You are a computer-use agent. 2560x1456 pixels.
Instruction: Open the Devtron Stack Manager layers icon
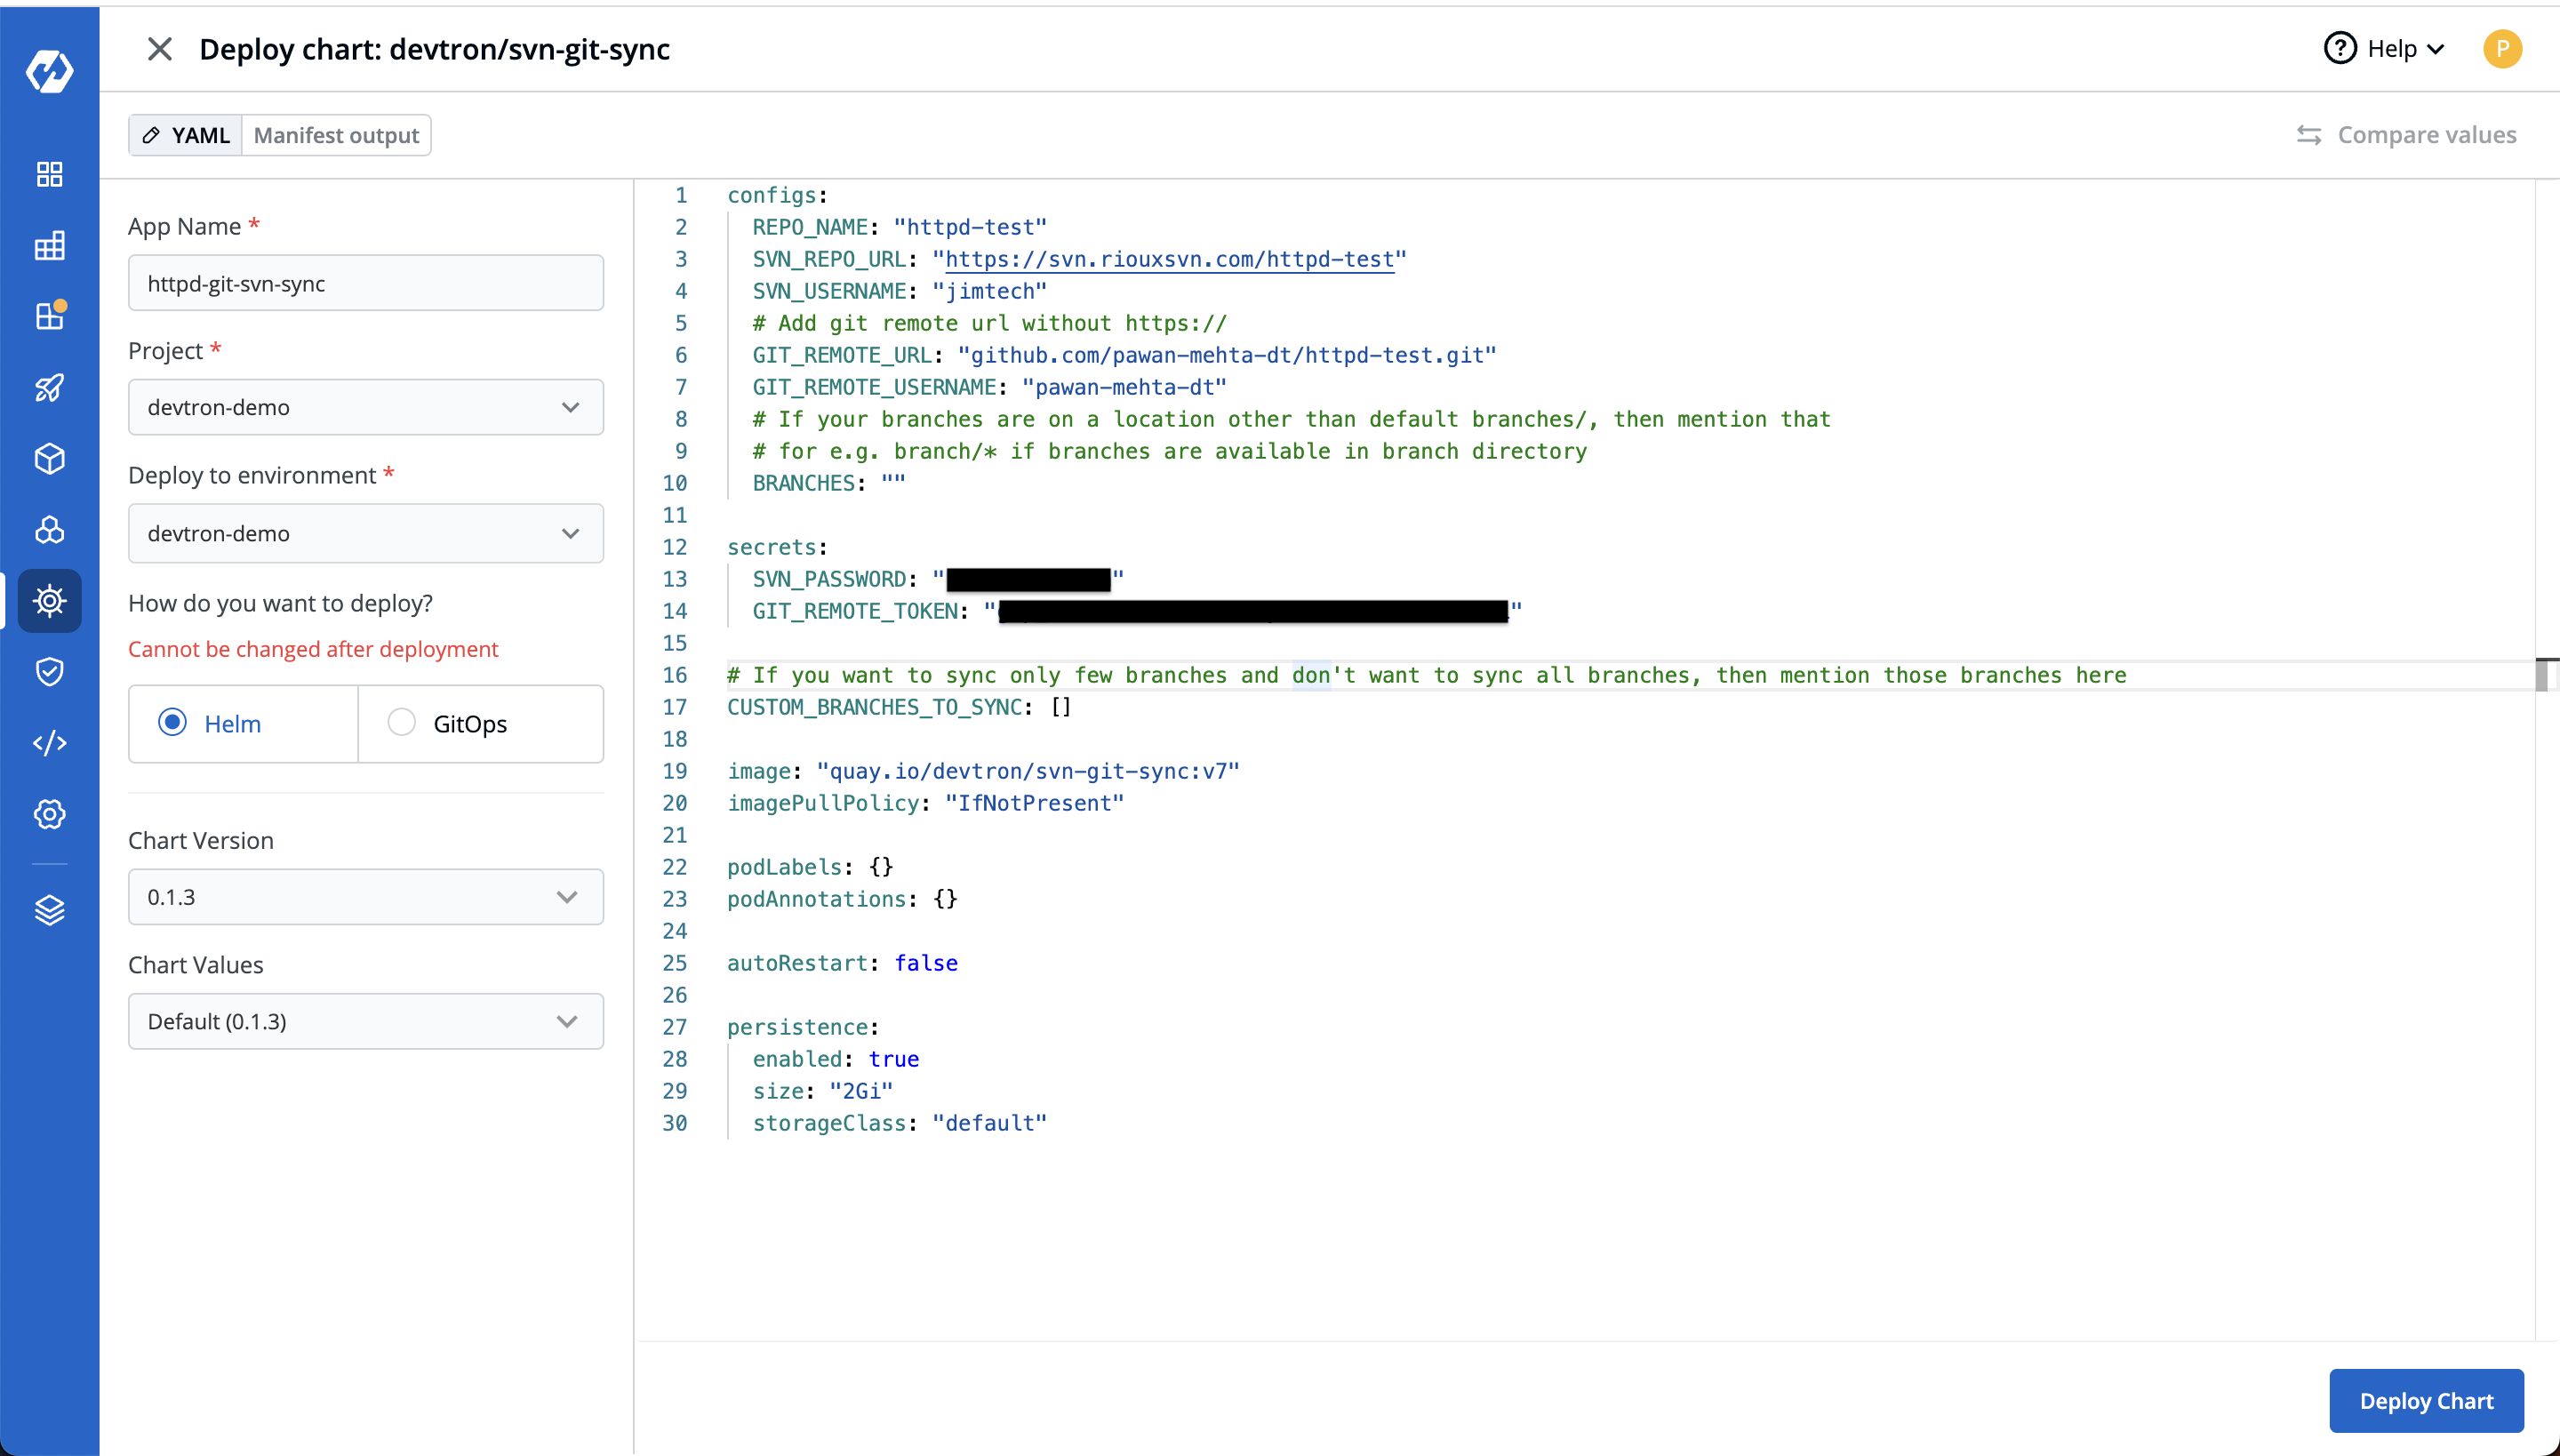pyautogui.click(x=49, y=910)
